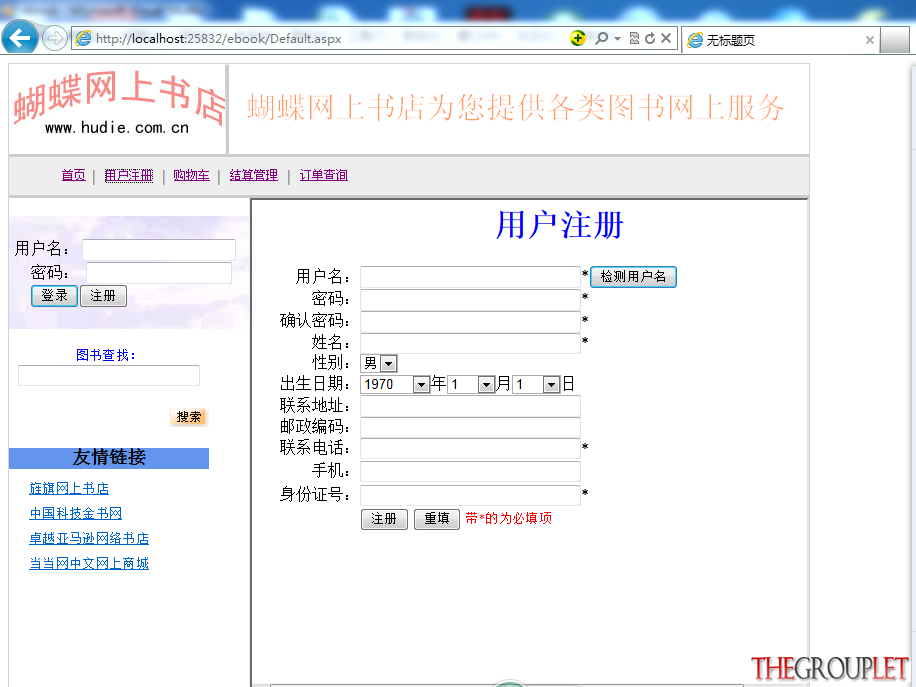Open the 中国科技金书网 link
This screenshot has height=687, width=916.
tap(75, 513)
